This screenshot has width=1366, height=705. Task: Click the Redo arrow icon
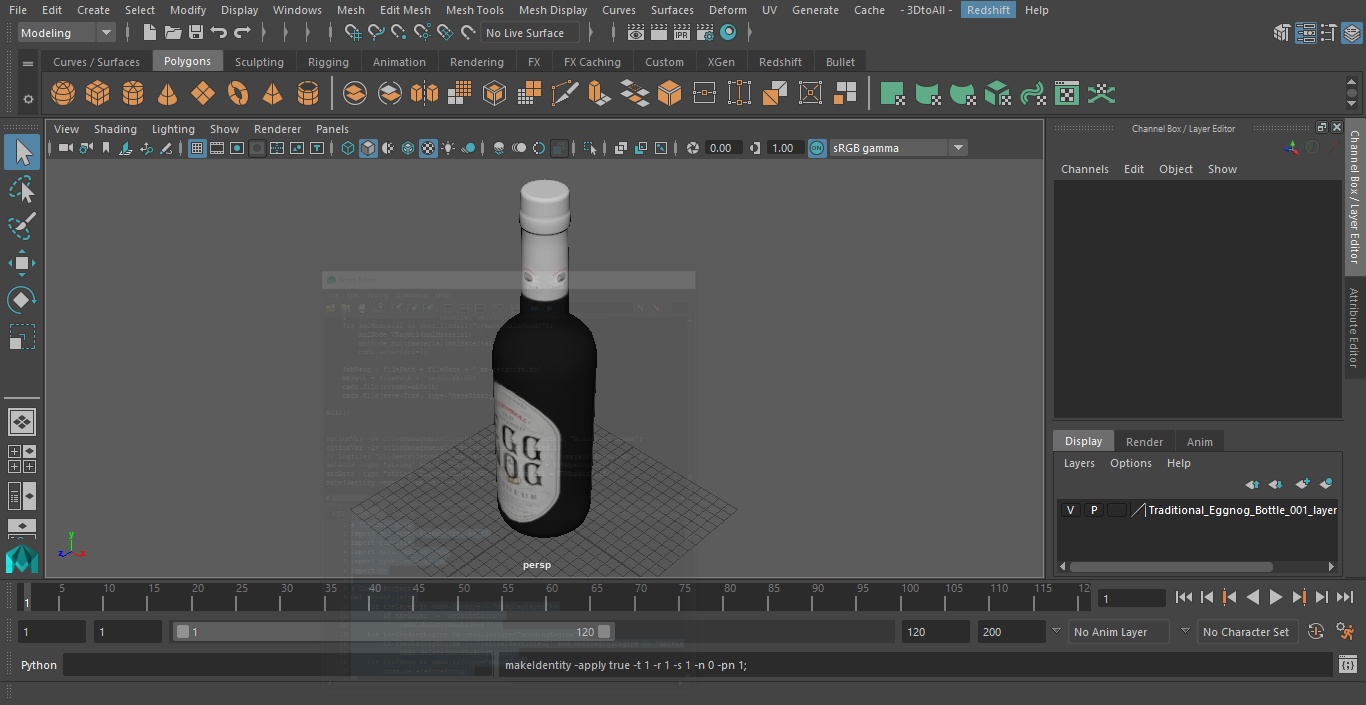coord(242,33)
